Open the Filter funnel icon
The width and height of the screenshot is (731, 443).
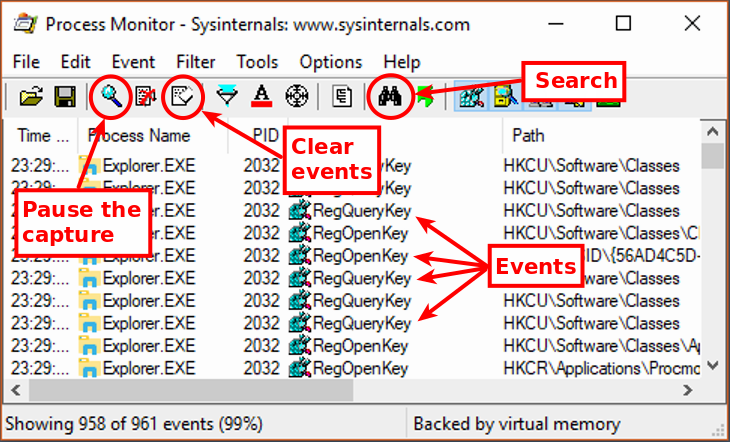[x=228, y=97]
